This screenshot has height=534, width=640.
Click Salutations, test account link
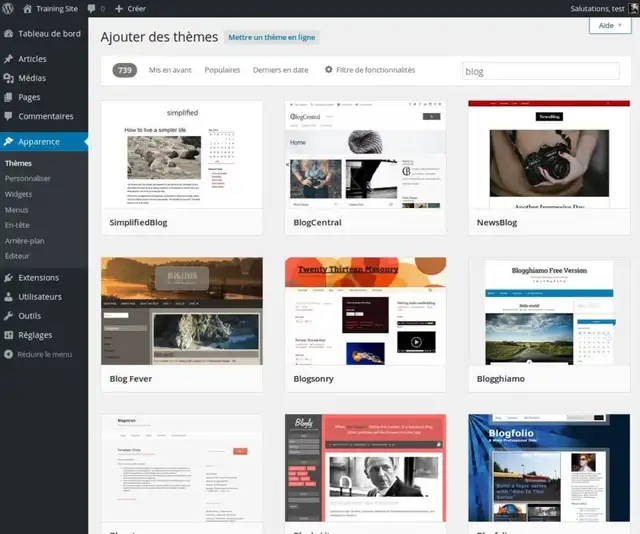tap(598, 9)
